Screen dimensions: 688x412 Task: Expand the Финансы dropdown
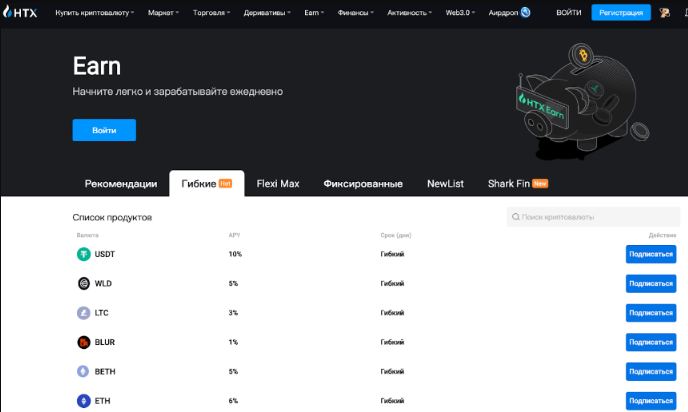(x=355, y=13)
